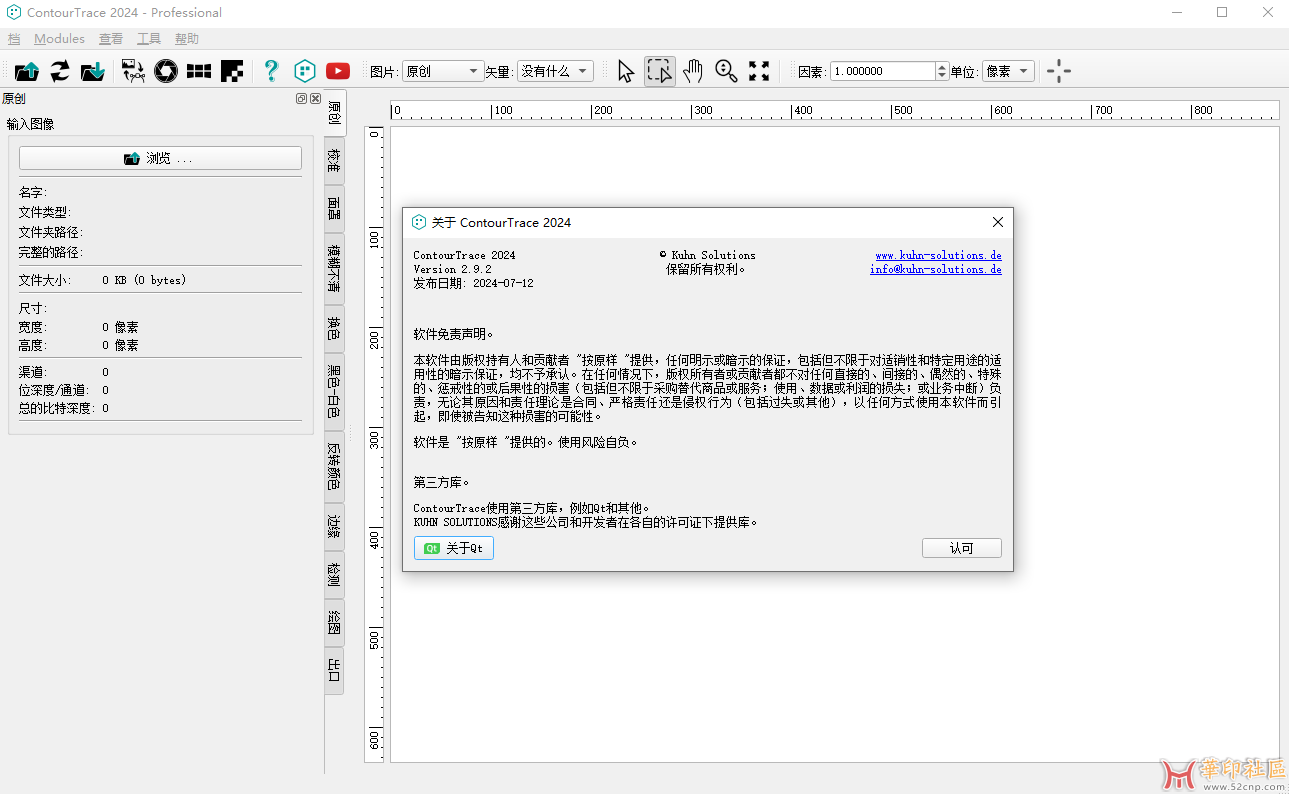
Task: Click the circular aperture toolbar icon
Action: point(166,71)
